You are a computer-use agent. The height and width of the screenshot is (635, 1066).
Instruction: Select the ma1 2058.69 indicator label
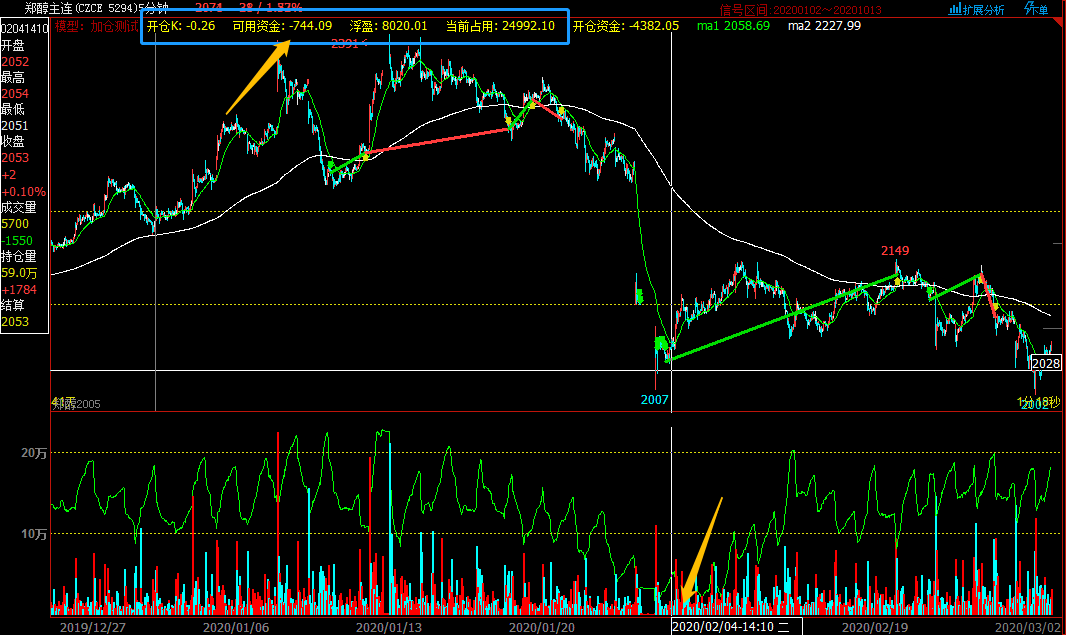[733, 26]
